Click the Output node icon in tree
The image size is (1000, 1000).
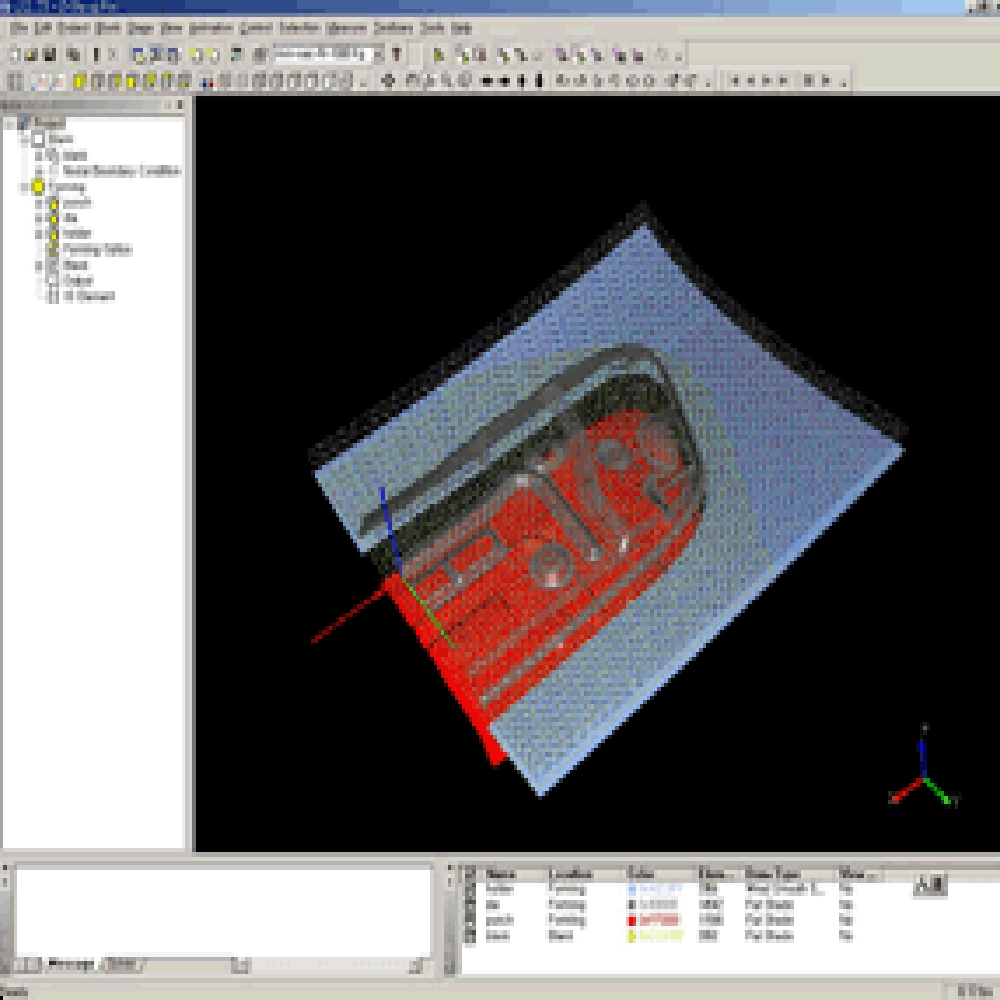coord(54,281)
